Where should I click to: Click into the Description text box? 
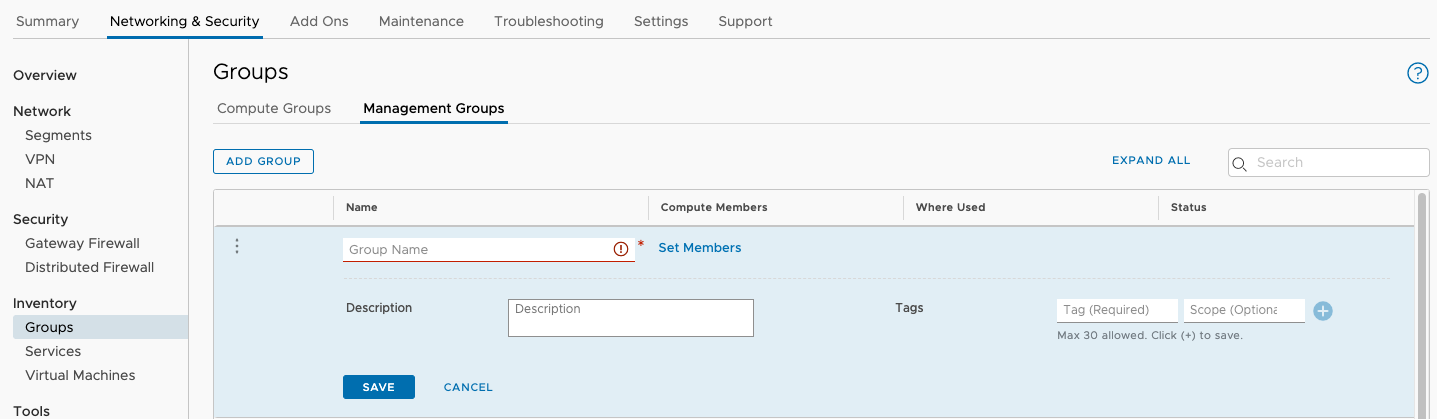point(630,317)
